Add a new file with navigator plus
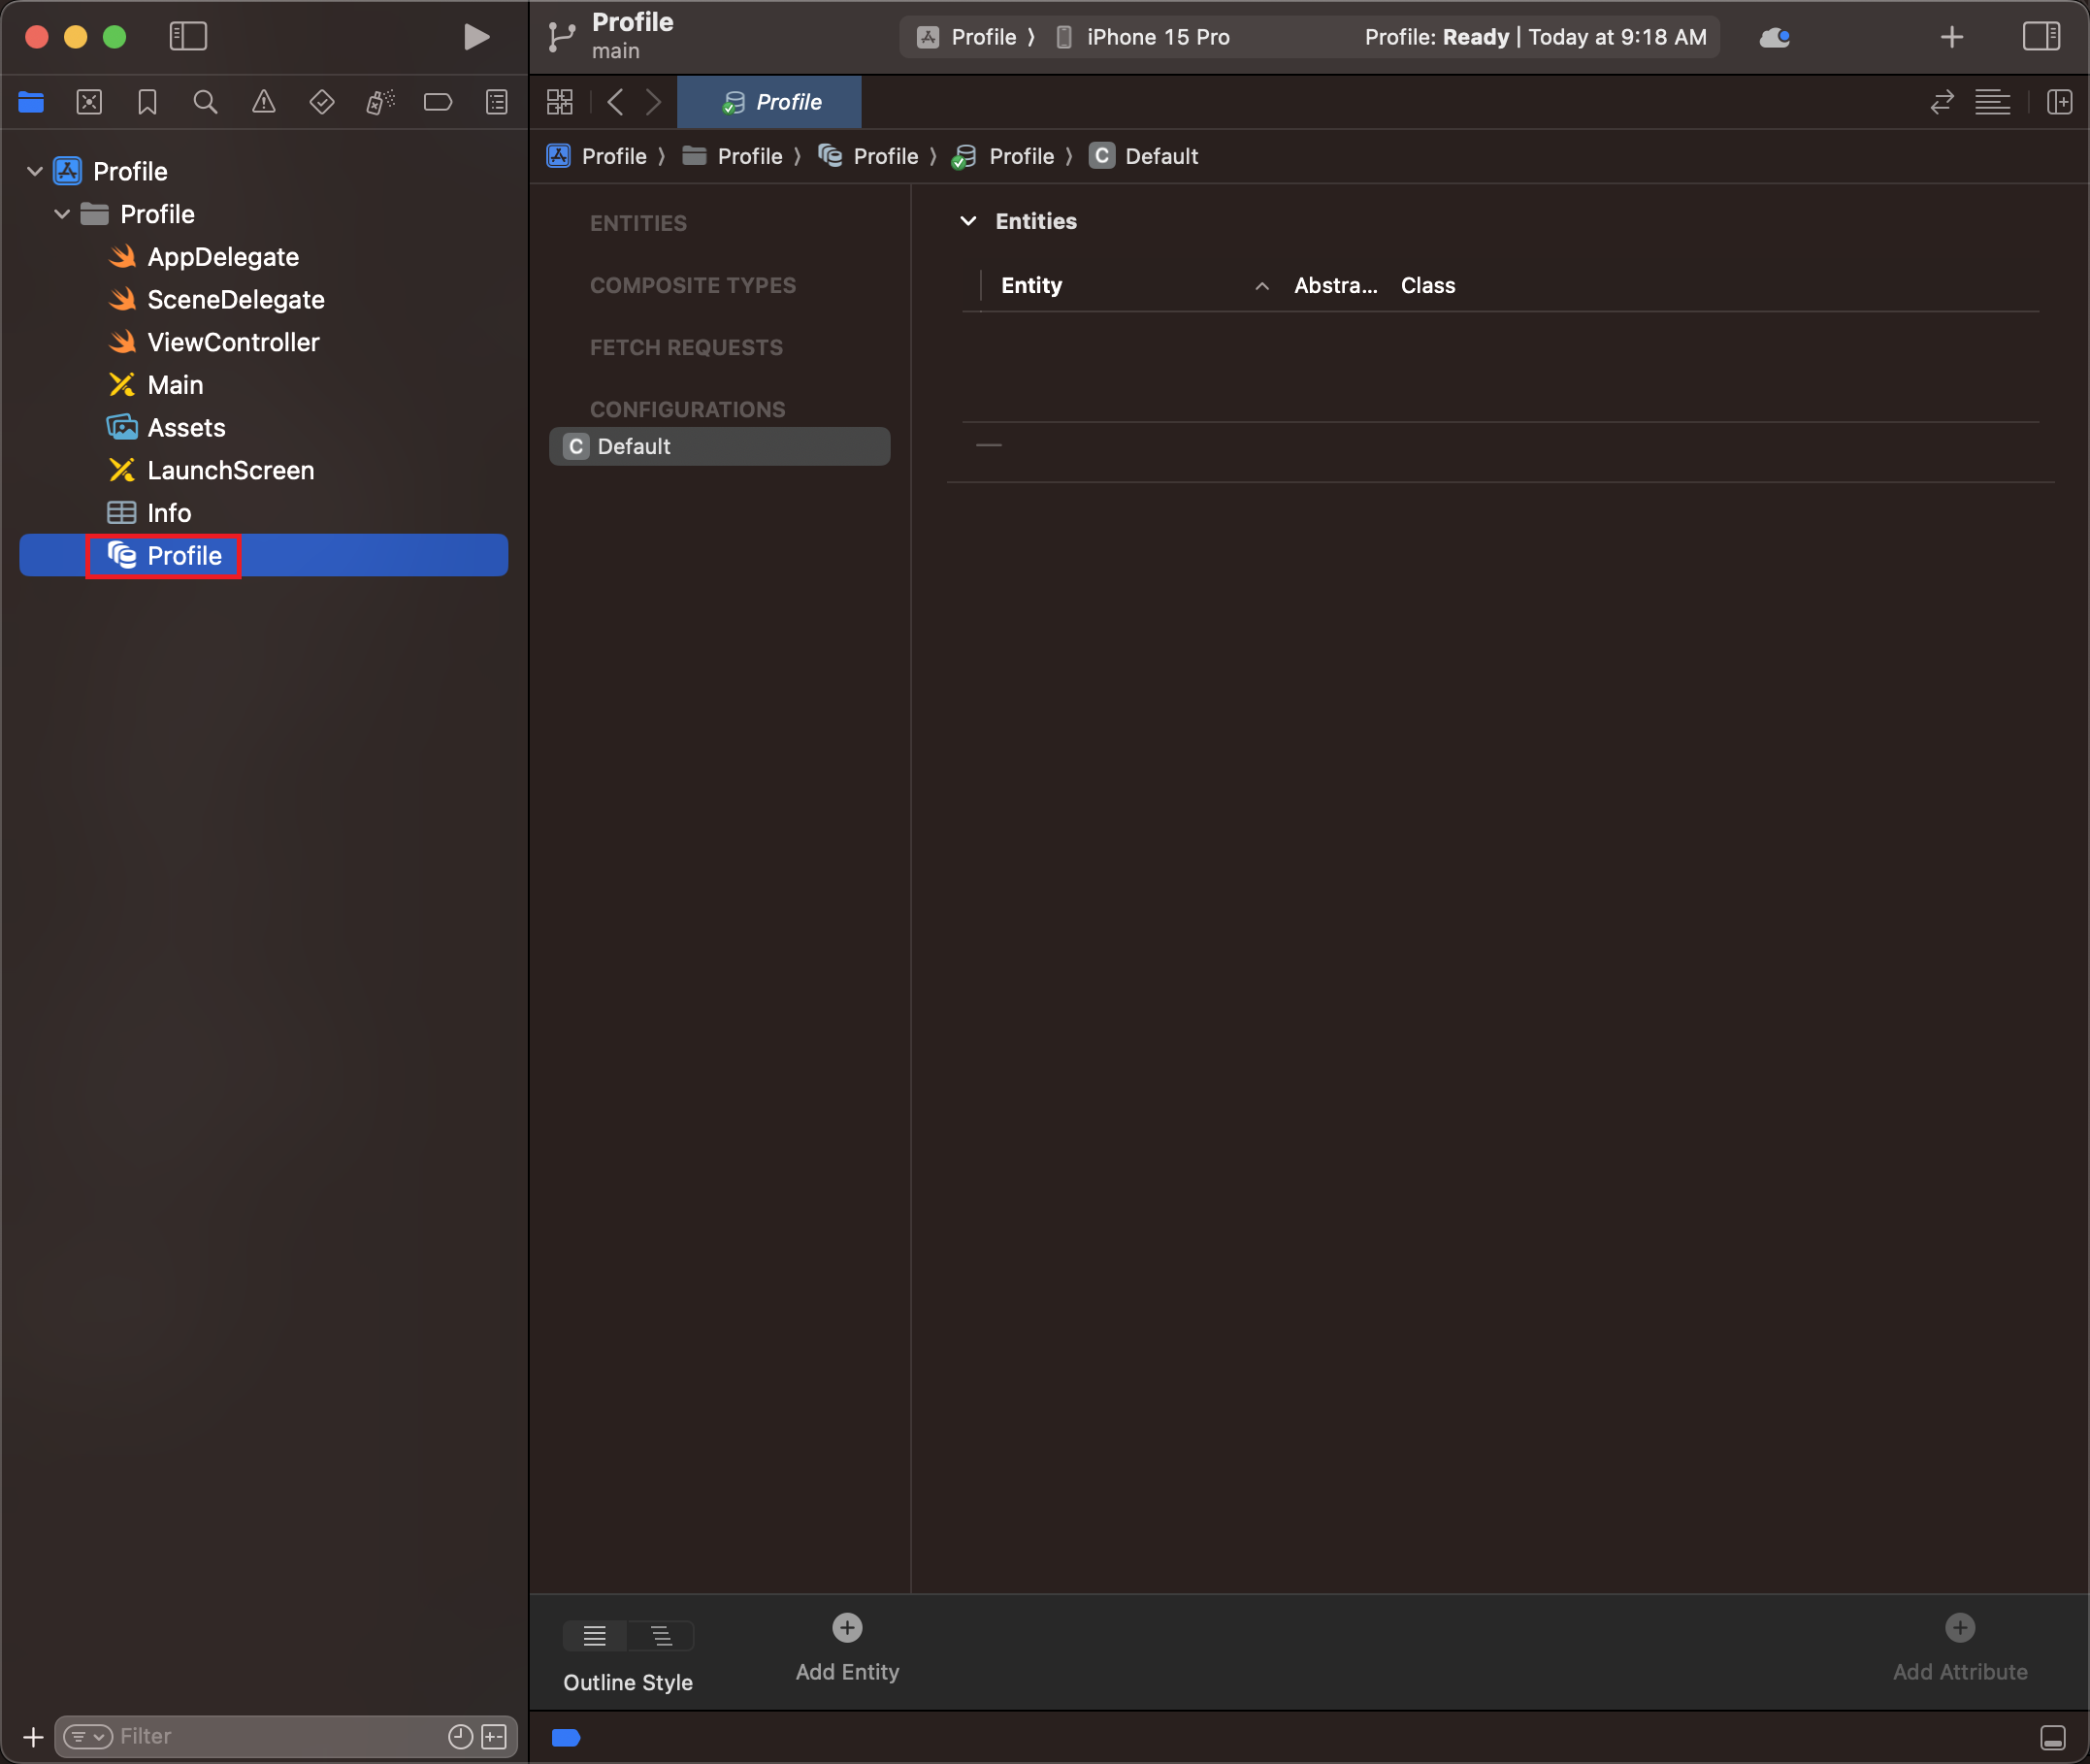The width and height of the screenshot is (2090, 1764). click(33, 1737)
